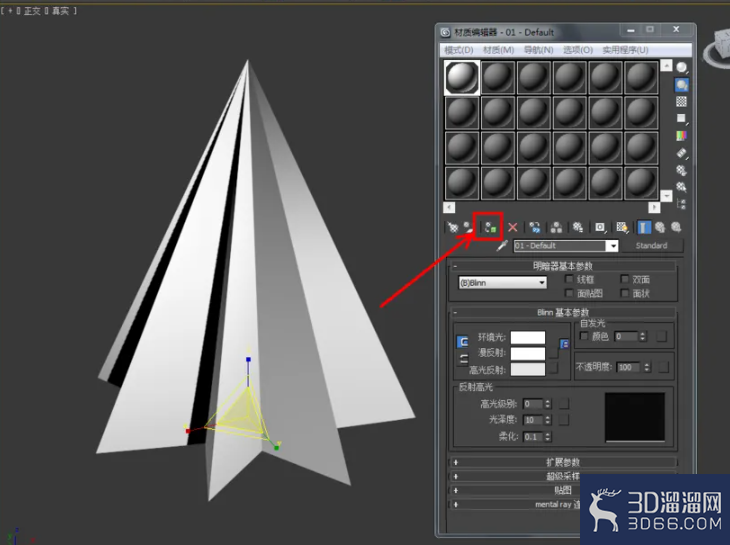Collapse the Blinn 基本参数 rollout
The height and width of the screenshot is (545, 730).
pyautogui.click(x=562, y=312)
